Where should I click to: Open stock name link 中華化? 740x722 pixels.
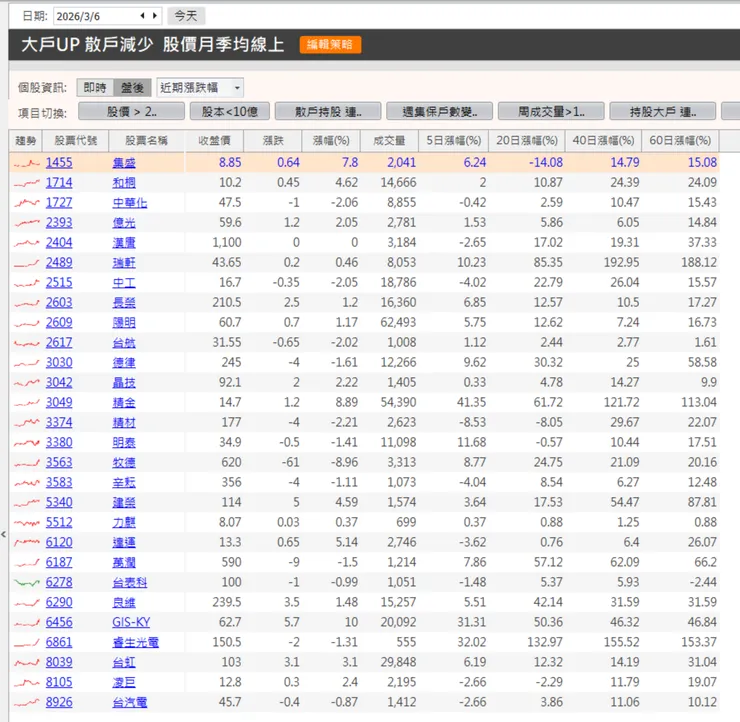point(130,203)
